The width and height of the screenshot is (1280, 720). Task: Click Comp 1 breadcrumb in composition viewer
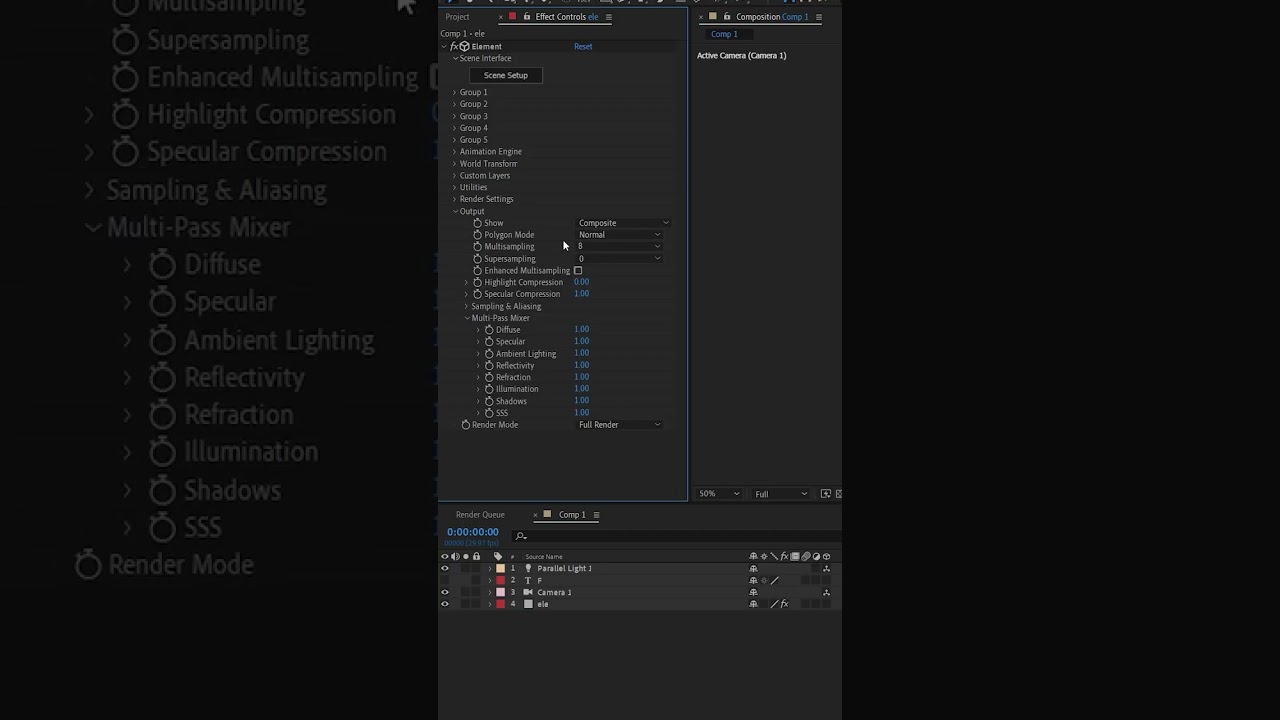point(724,34)
